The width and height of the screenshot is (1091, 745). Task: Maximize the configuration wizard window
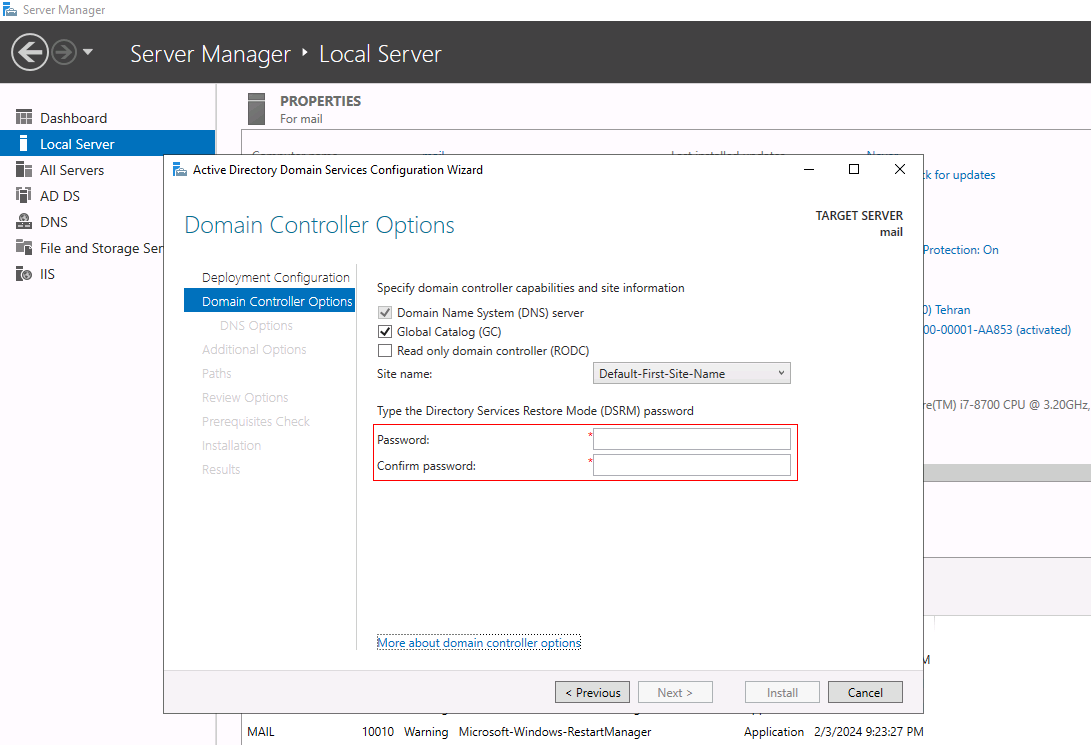click(x=854, y=169)
